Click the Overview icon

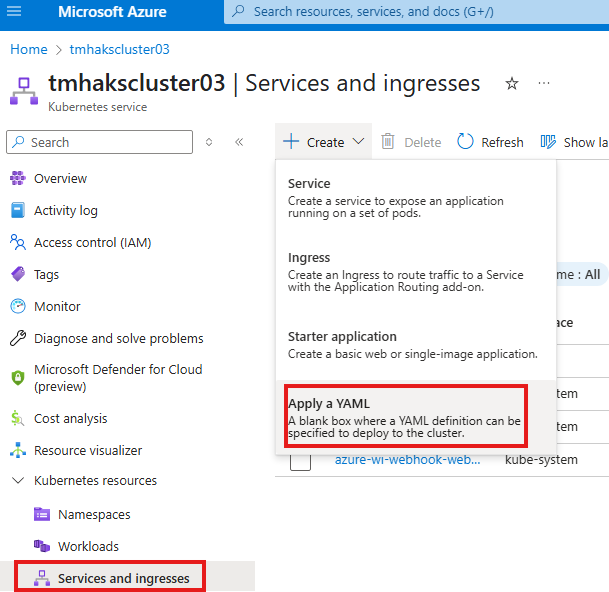point(18,178)
